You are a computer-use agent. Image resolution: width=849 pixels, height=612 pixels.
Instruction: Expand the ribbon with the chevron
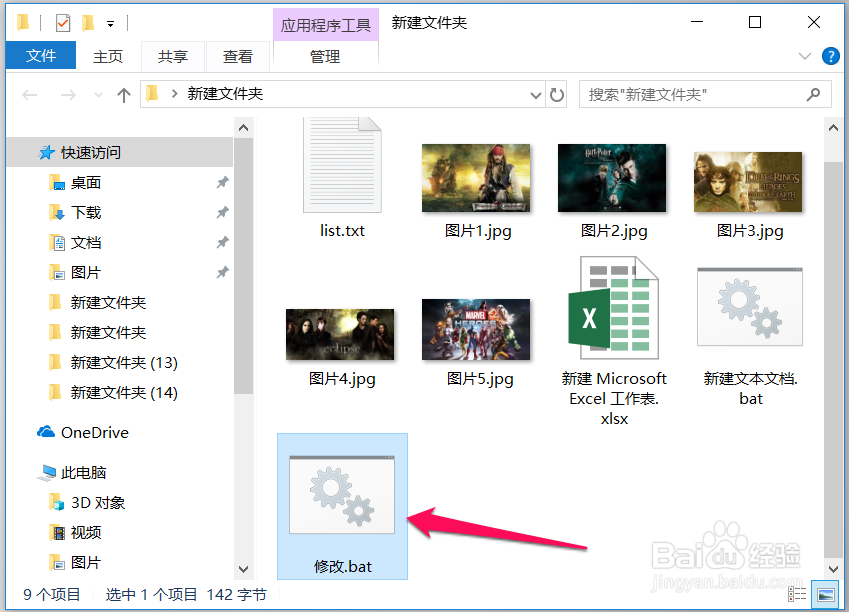pyautogui.click(x=805, y=56)
